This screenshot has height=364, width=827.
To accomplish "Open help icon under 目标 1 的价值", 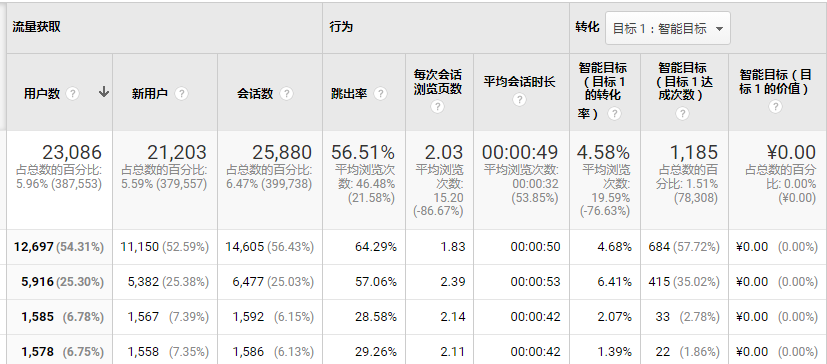I will pyautogui.click(x=775, y=107).
